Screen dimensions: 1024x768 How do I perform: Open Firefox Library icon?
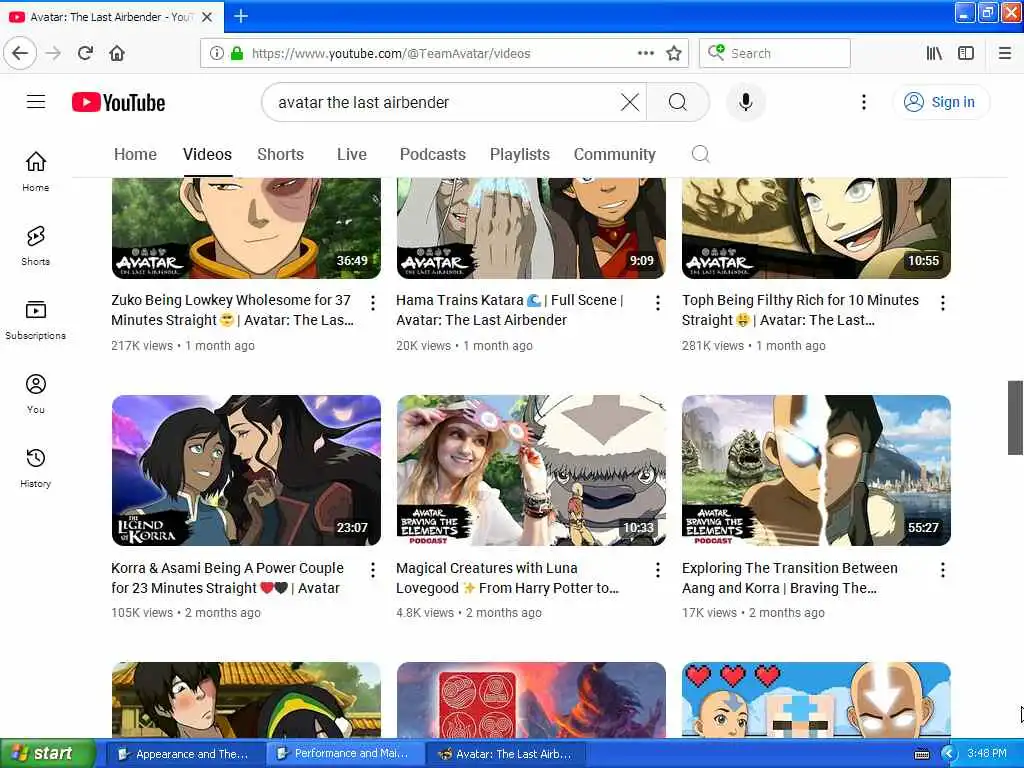click(934, 53)
